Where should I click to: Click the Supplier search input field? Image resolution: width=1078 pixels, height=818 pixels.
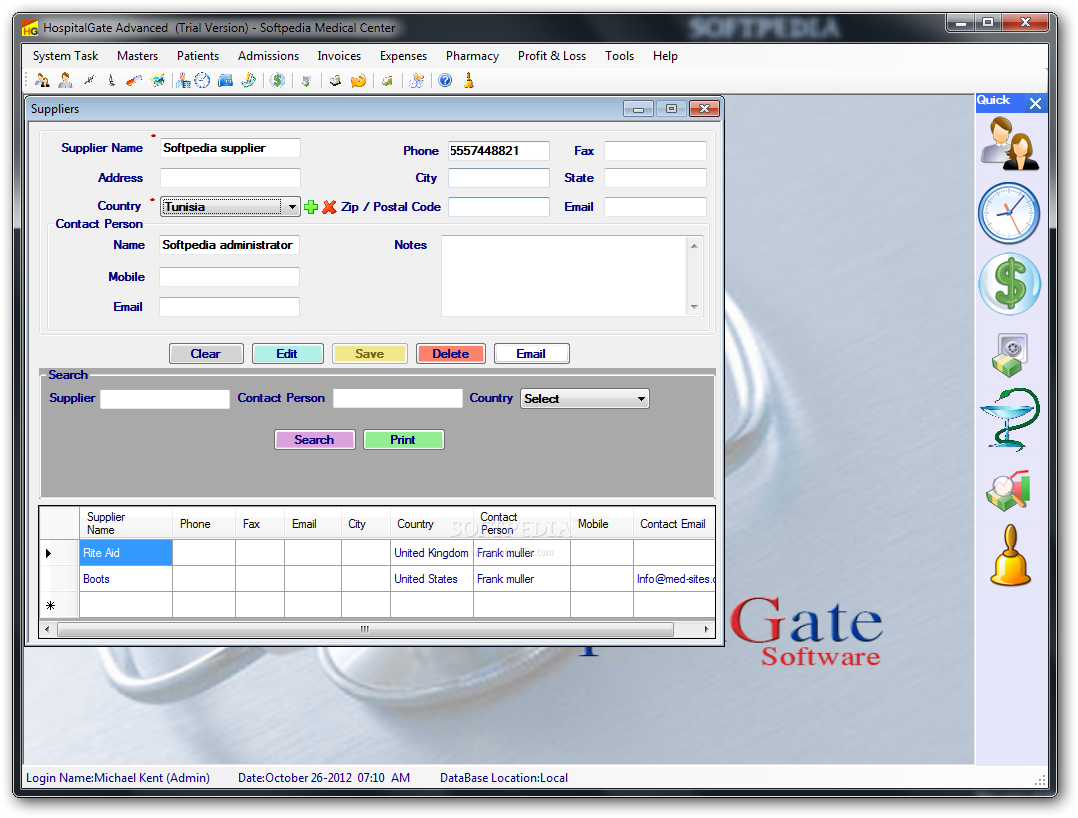point(165,399)
